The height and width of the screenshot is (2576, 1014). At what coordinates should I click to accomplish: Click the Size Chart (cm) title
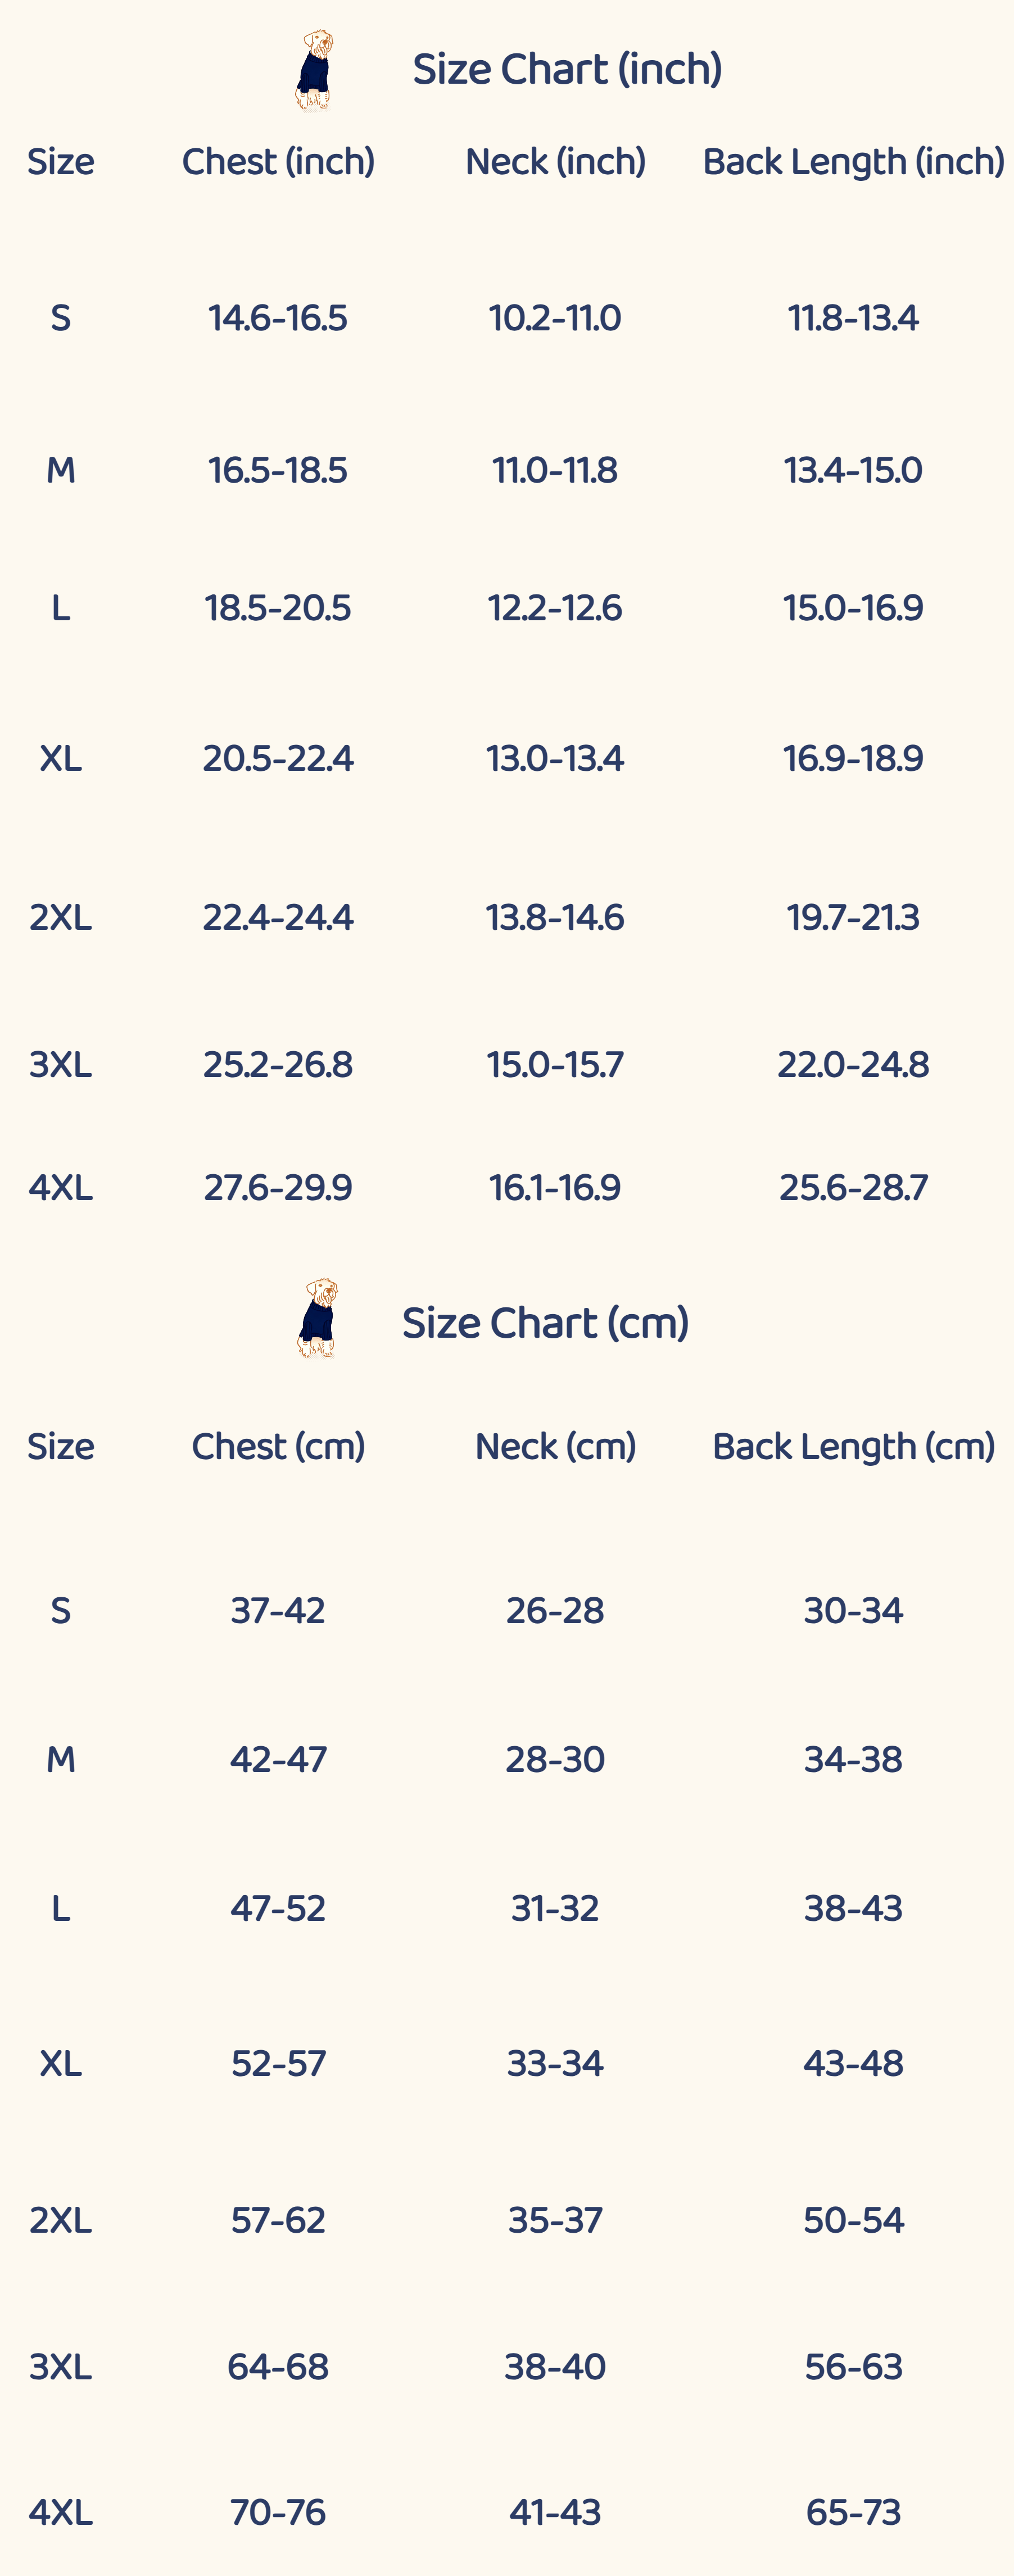coord(545,1323)
